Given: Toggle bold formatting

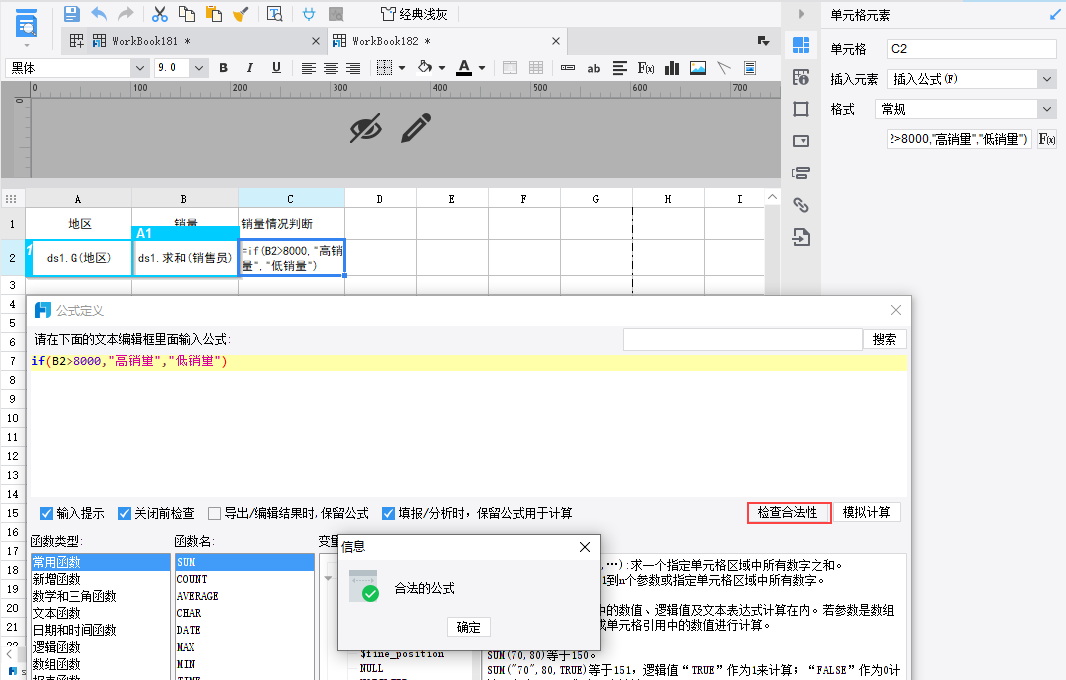Looking at the screenshot, I should (x=223, y=67).
